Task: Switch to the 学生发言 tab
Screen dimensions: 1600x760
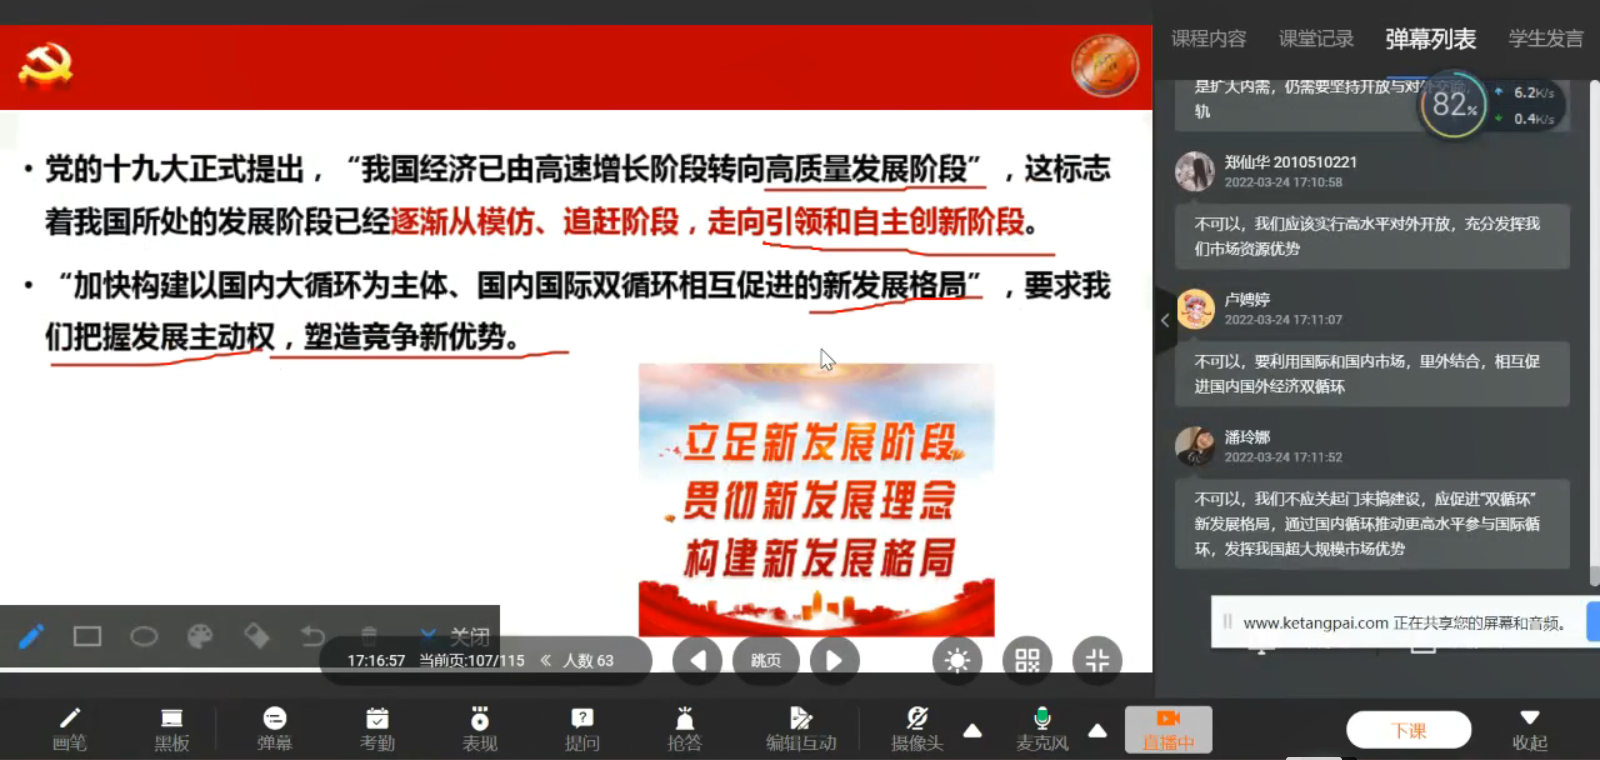Action: click(1545, 39)
